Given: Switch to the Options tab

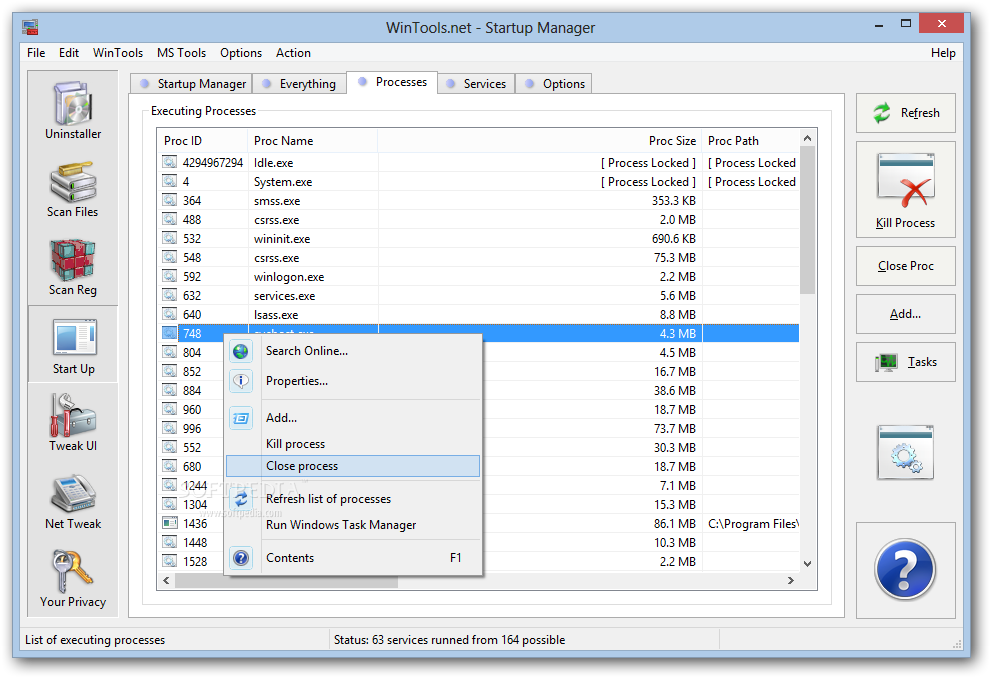Looking at the screenshot, I should (554, 83).
